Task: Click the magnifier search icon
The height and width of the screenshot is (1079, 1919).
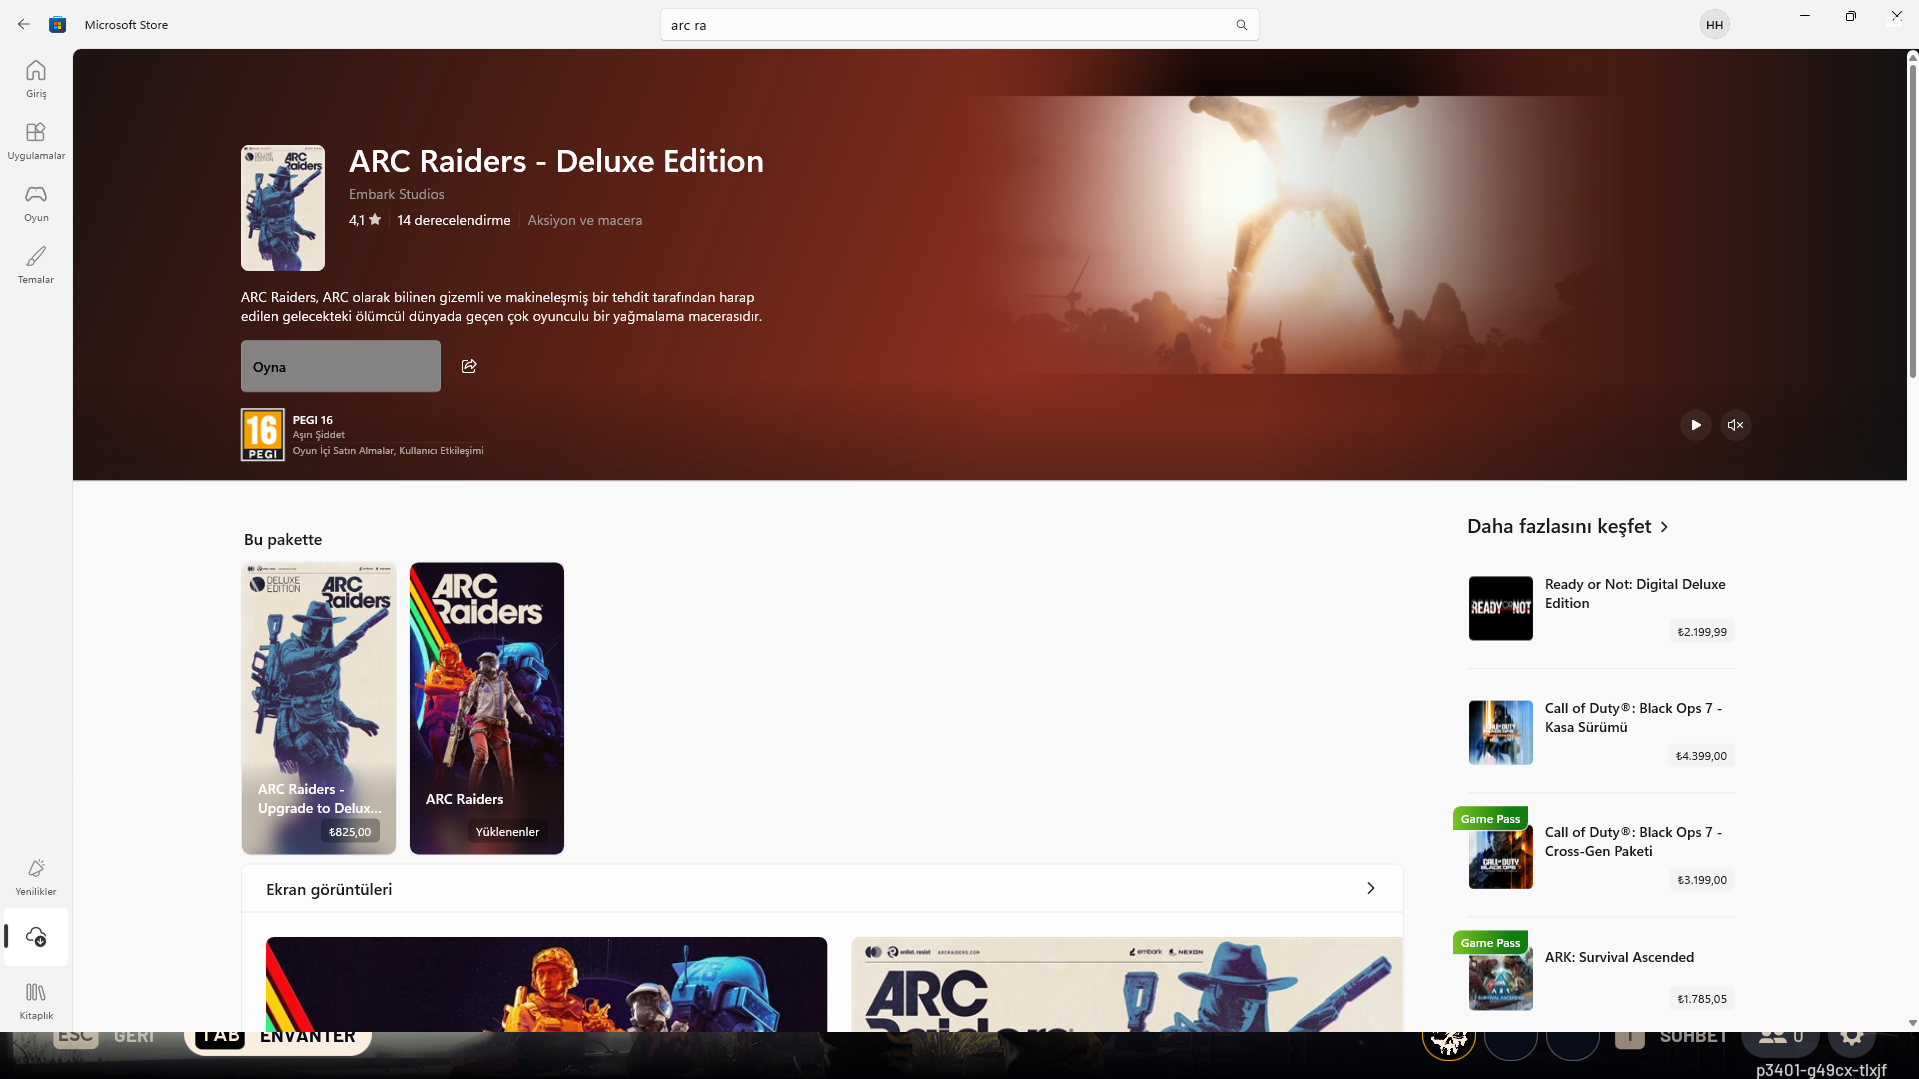Action: (1242, 25)
